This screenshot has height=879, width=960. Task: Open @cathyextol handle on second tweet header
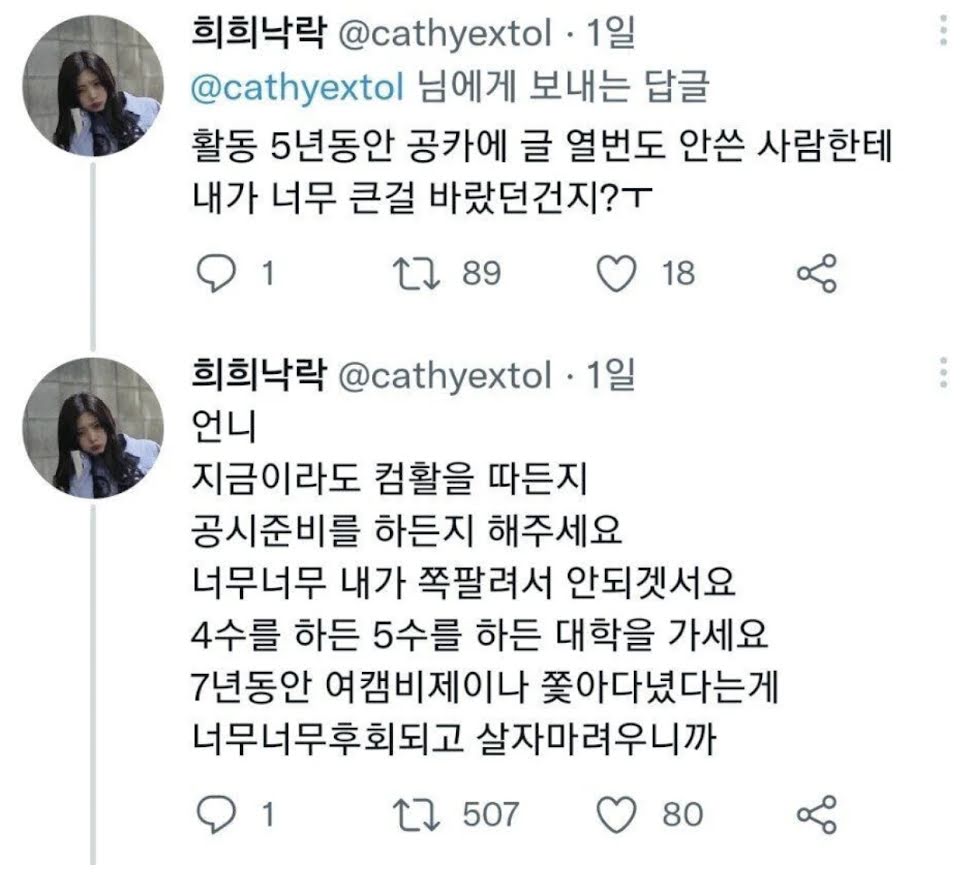click(x=445, y=375)
